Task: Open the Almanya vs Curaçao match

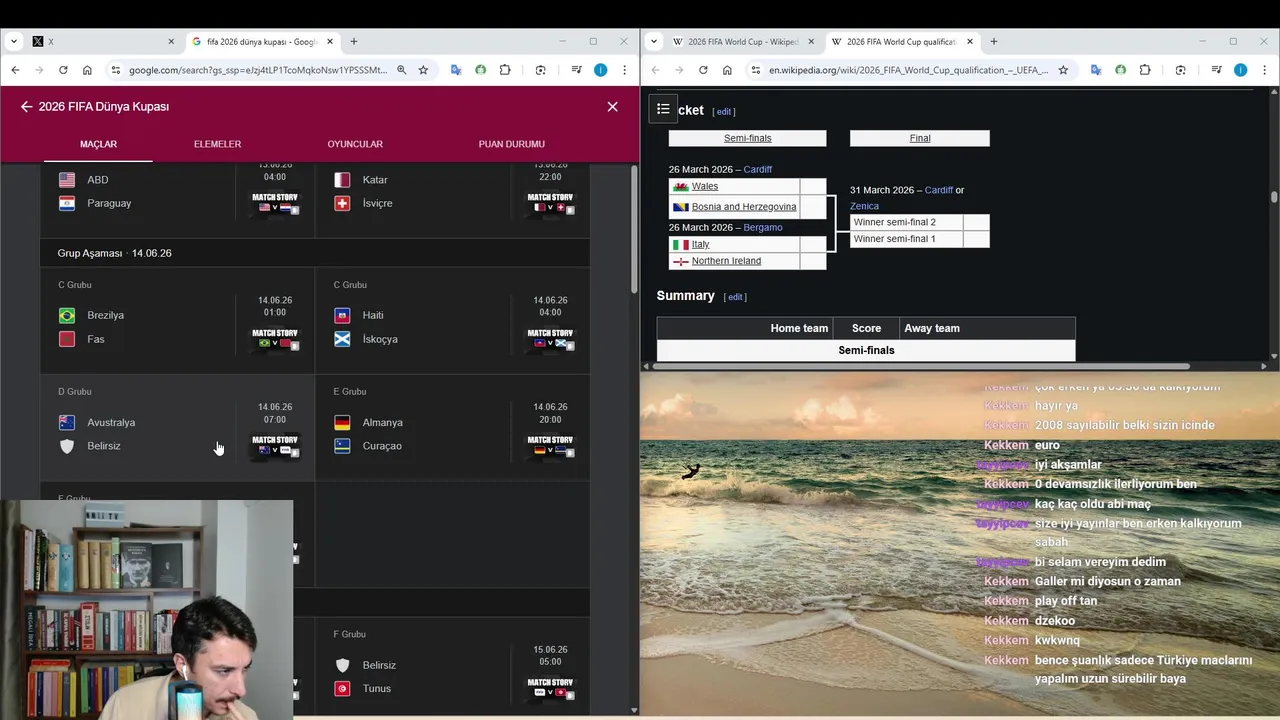Action: pyautogui.click(x=452, y=427)
